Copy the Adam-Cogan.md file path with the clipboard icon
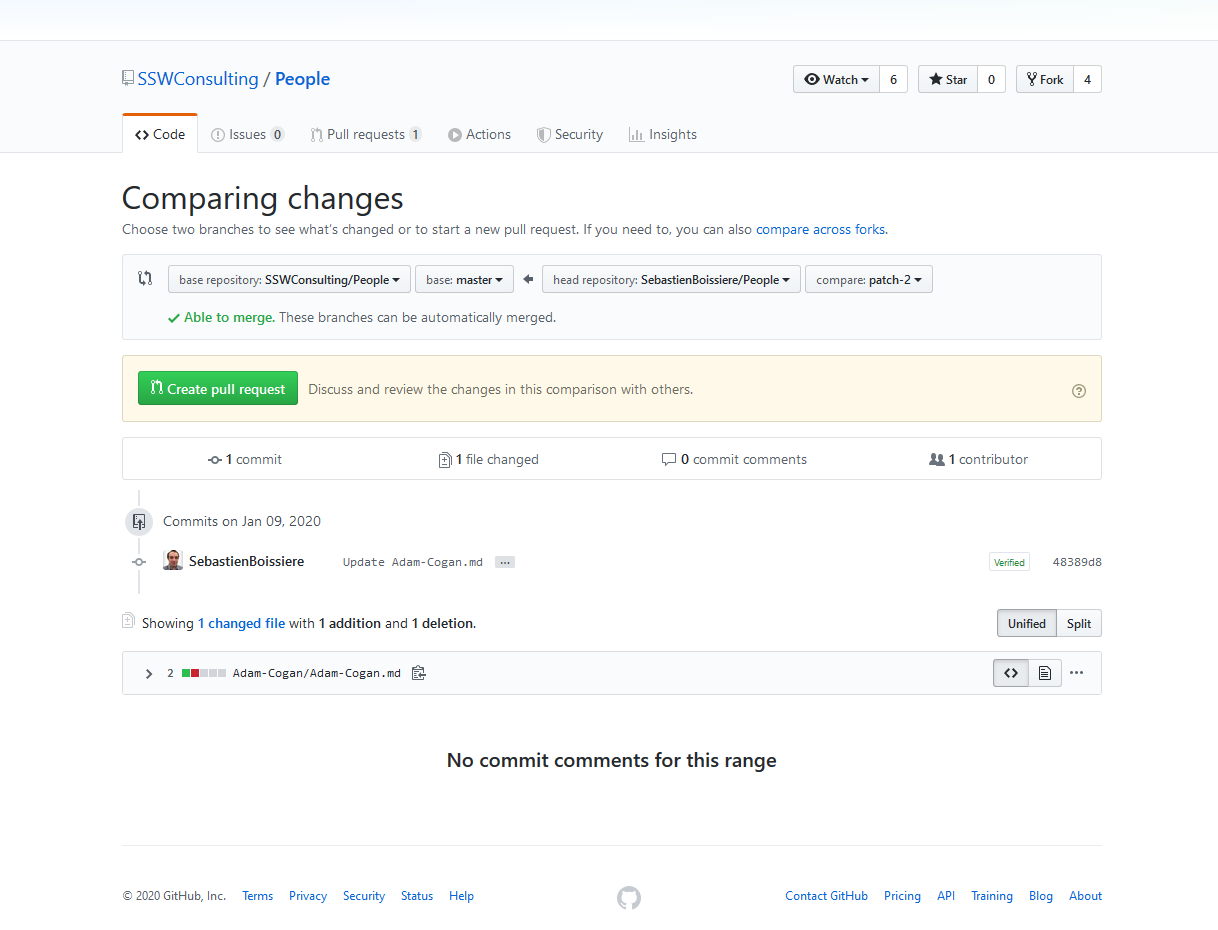The height and width of the screenshot is (930, 1218). pos(419,673)
